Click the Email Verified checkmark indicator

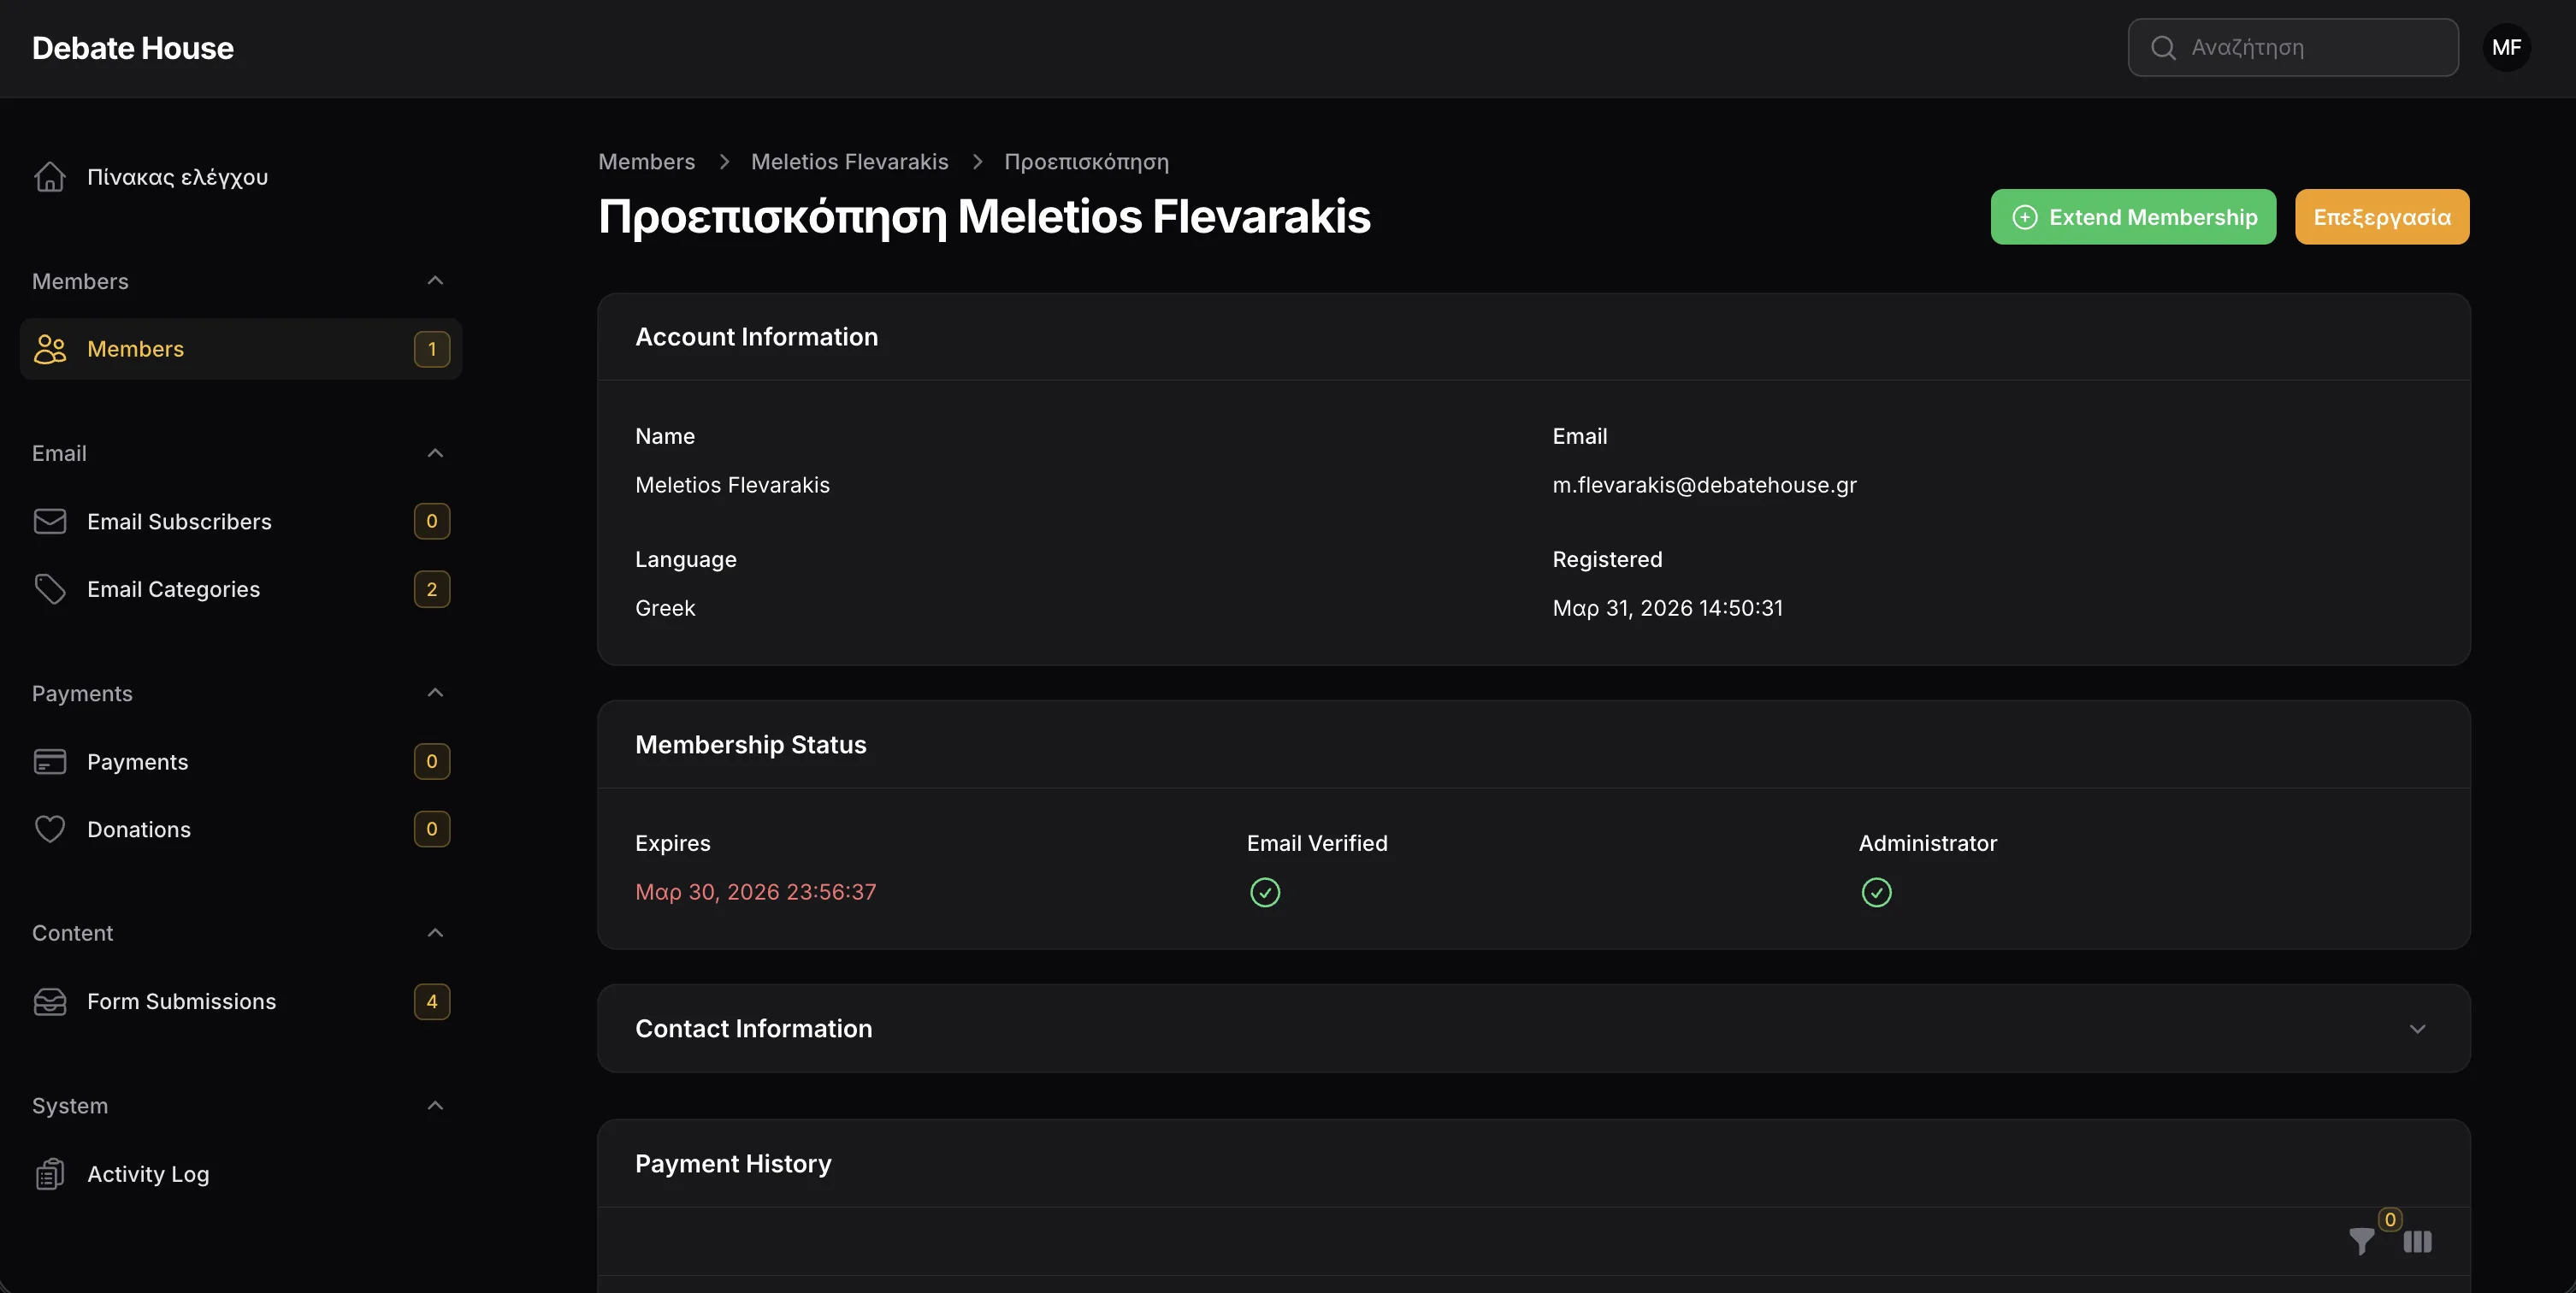pyautogui.click(x=1265, y=892)
